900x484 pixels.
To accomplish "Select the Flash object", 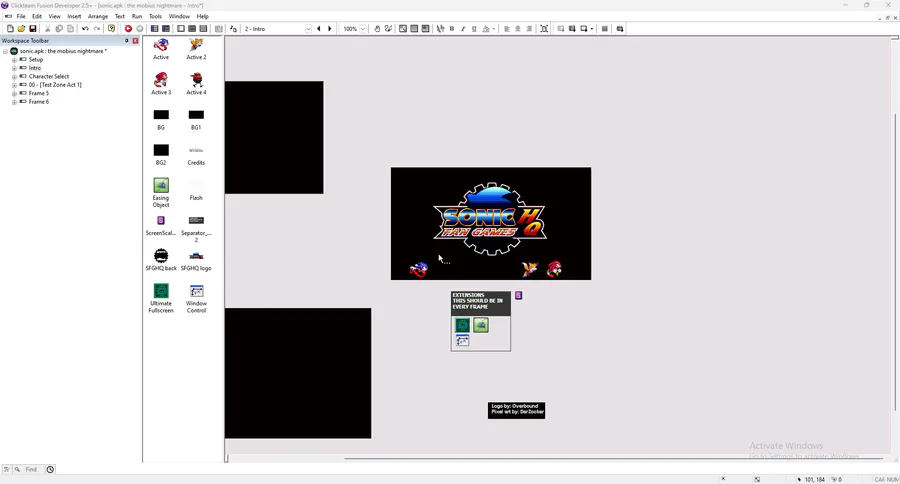I will [196, 185].
